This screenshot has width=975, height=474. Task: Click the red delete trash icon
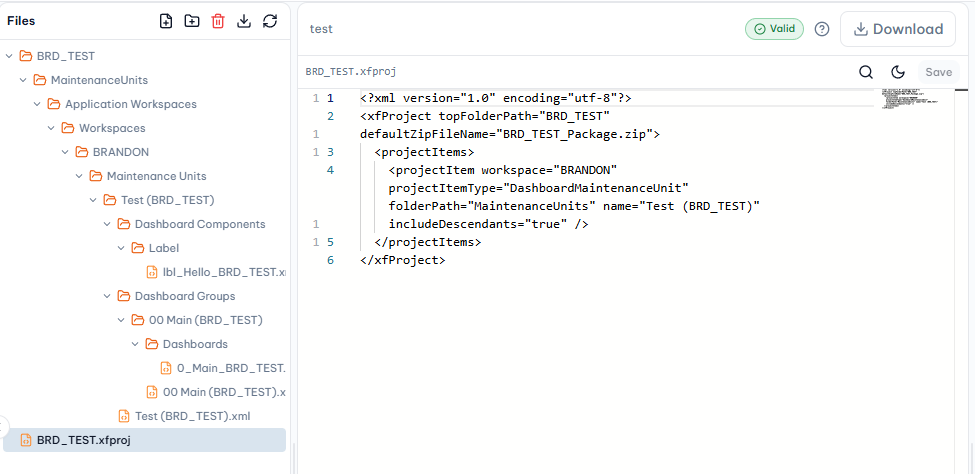pyautogui.click(x=218, y=21)
